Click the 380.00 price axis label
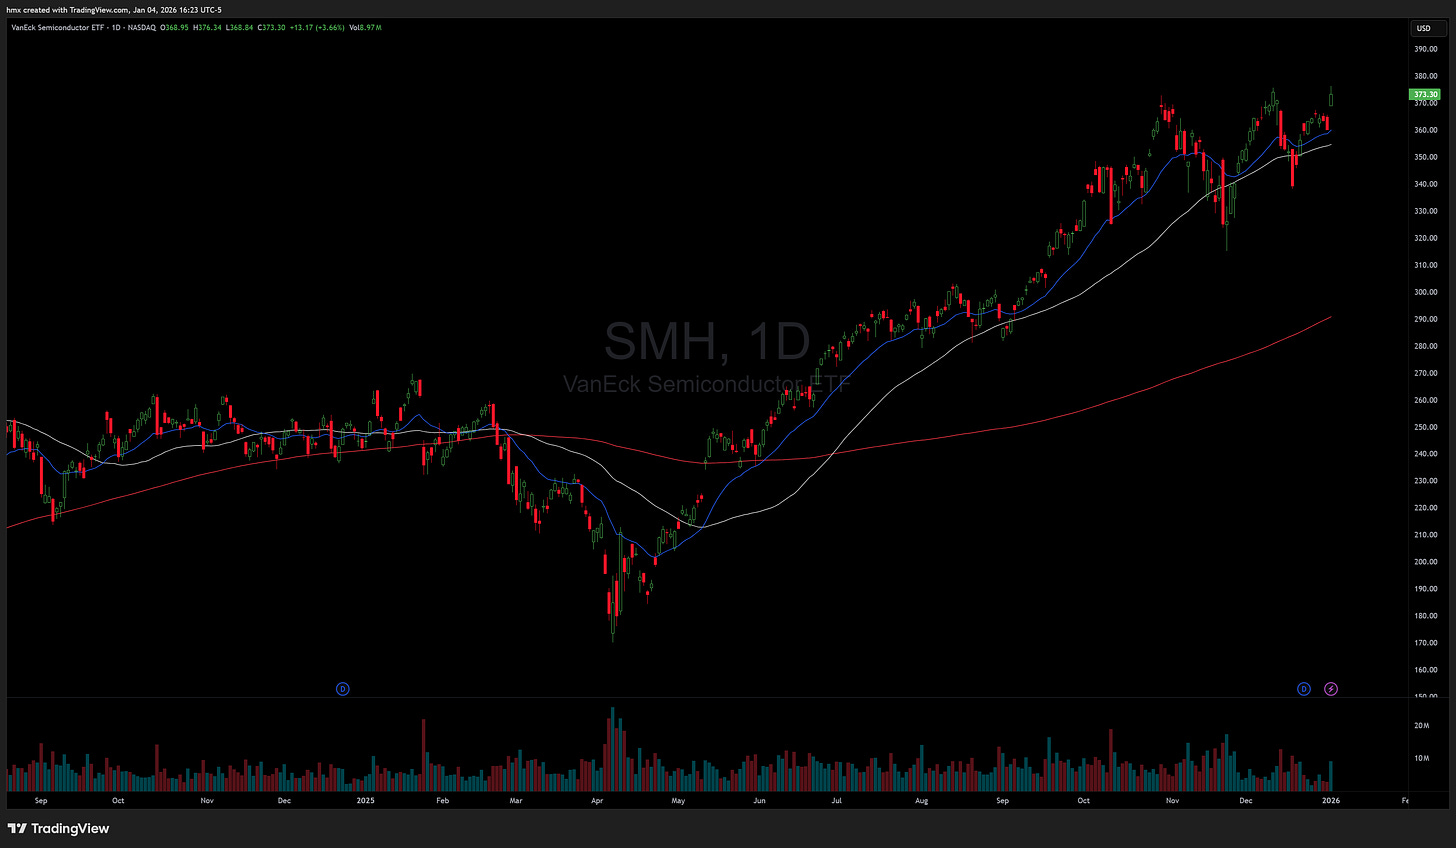The width and height of the screenshot is (1456, 848). click(1426, 76)
